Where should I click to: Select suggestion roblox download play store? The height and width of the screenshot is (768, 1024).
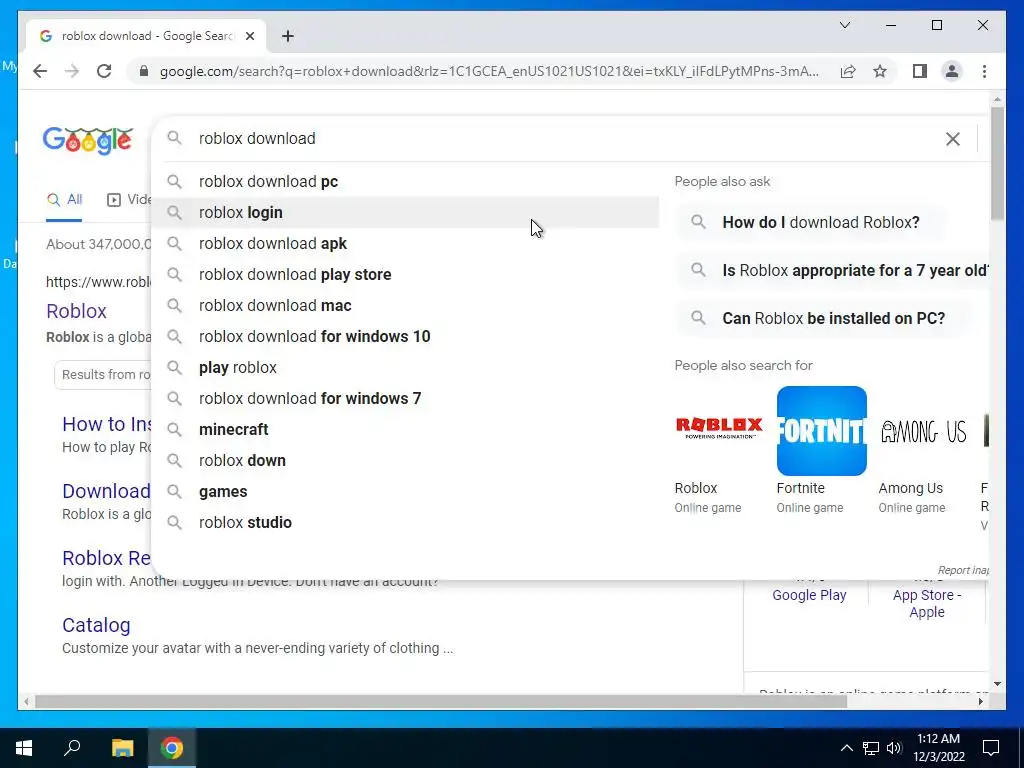click(x=405, y=274)
